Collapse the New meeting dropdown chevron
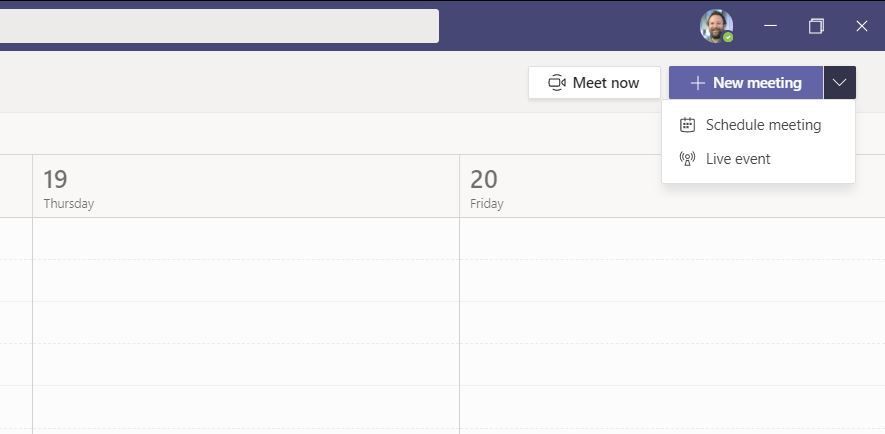 tap(839, 83)
